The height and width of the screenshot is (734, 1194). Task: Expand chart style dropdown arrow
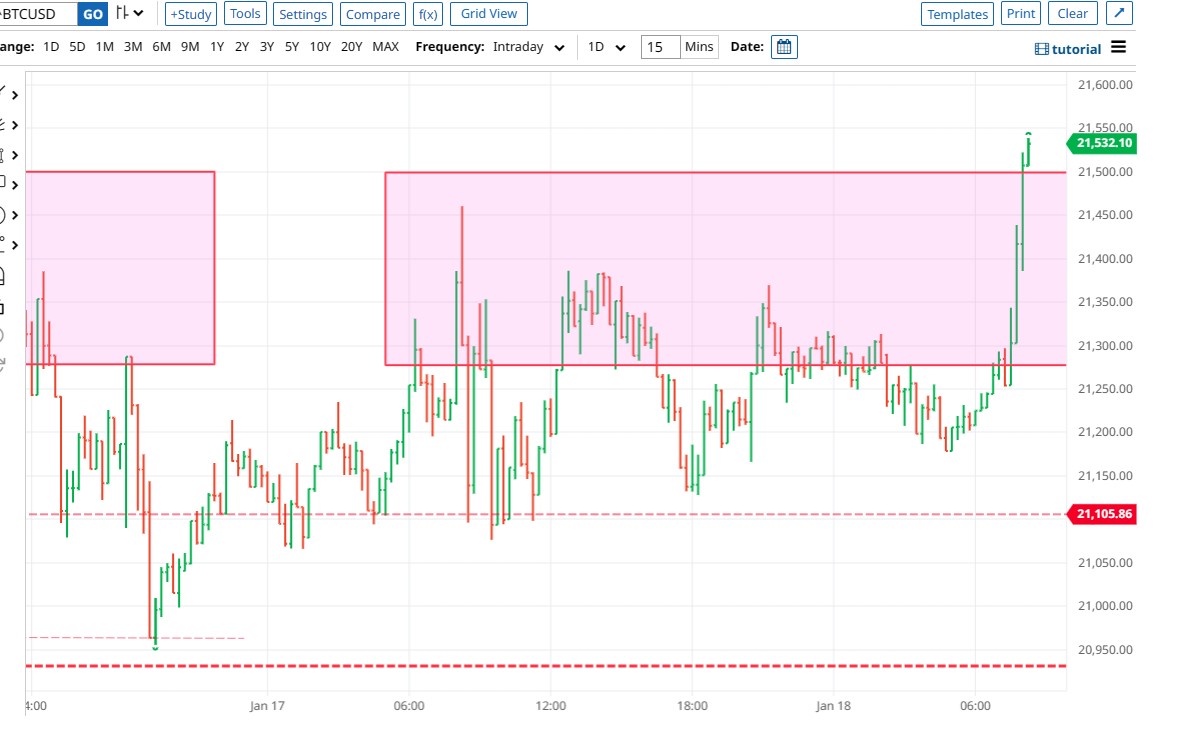(x=139, y=13)
